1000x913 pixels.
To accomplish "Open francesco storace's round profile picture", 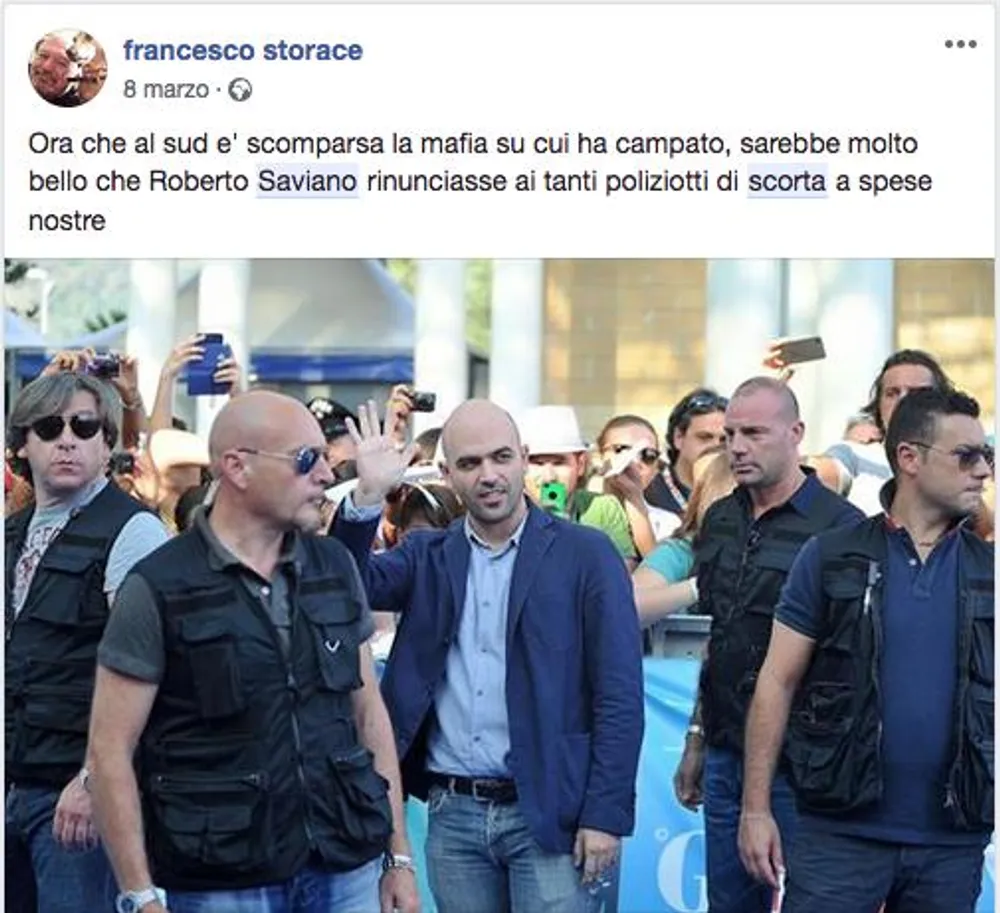I will (x=68, y=68).
